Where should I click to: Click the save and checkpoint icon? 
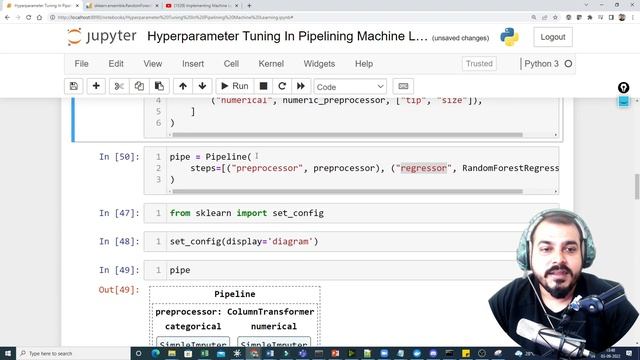coord(74,86)
